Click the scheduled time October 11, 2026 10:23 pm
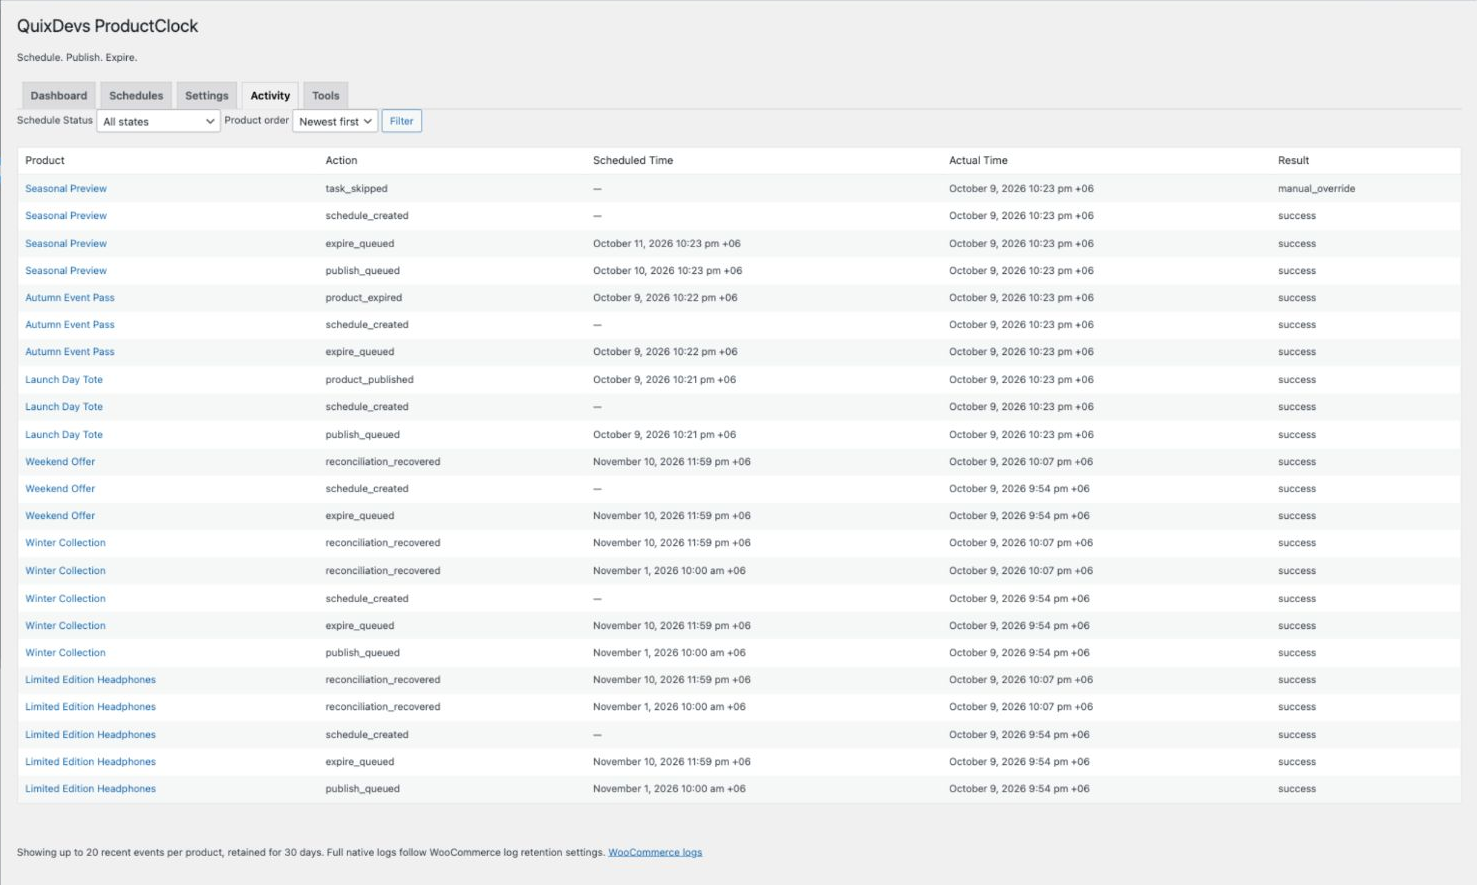This screenshot has height=885, width=1477. point(667,243)
